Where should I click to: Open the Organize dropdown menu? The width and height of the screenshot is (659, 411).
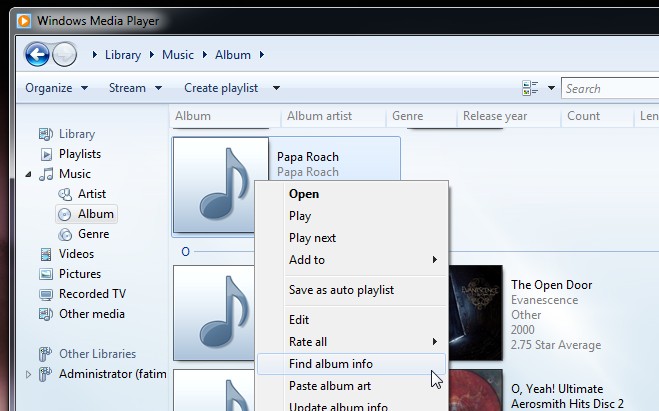pos(56,88)
